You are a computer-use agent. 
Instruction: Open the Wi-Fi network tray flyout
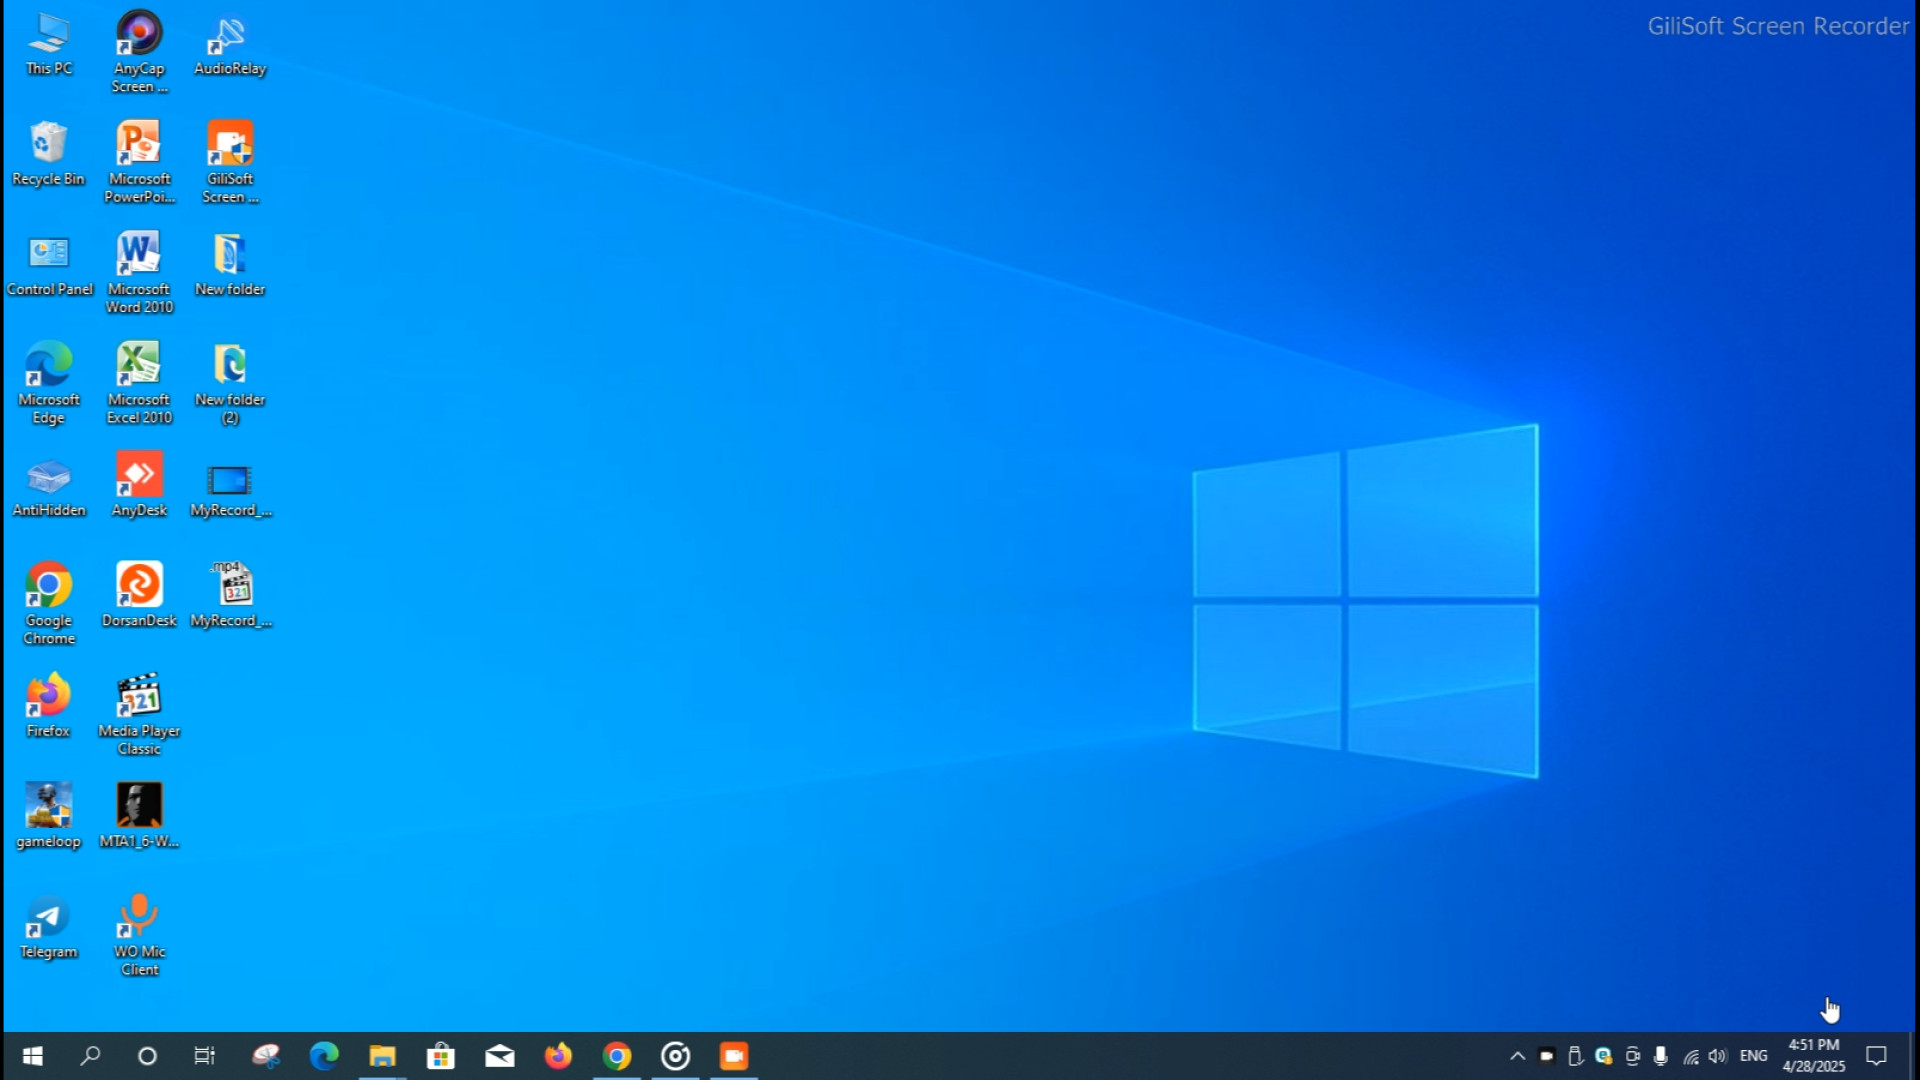click(1690, 1056)
